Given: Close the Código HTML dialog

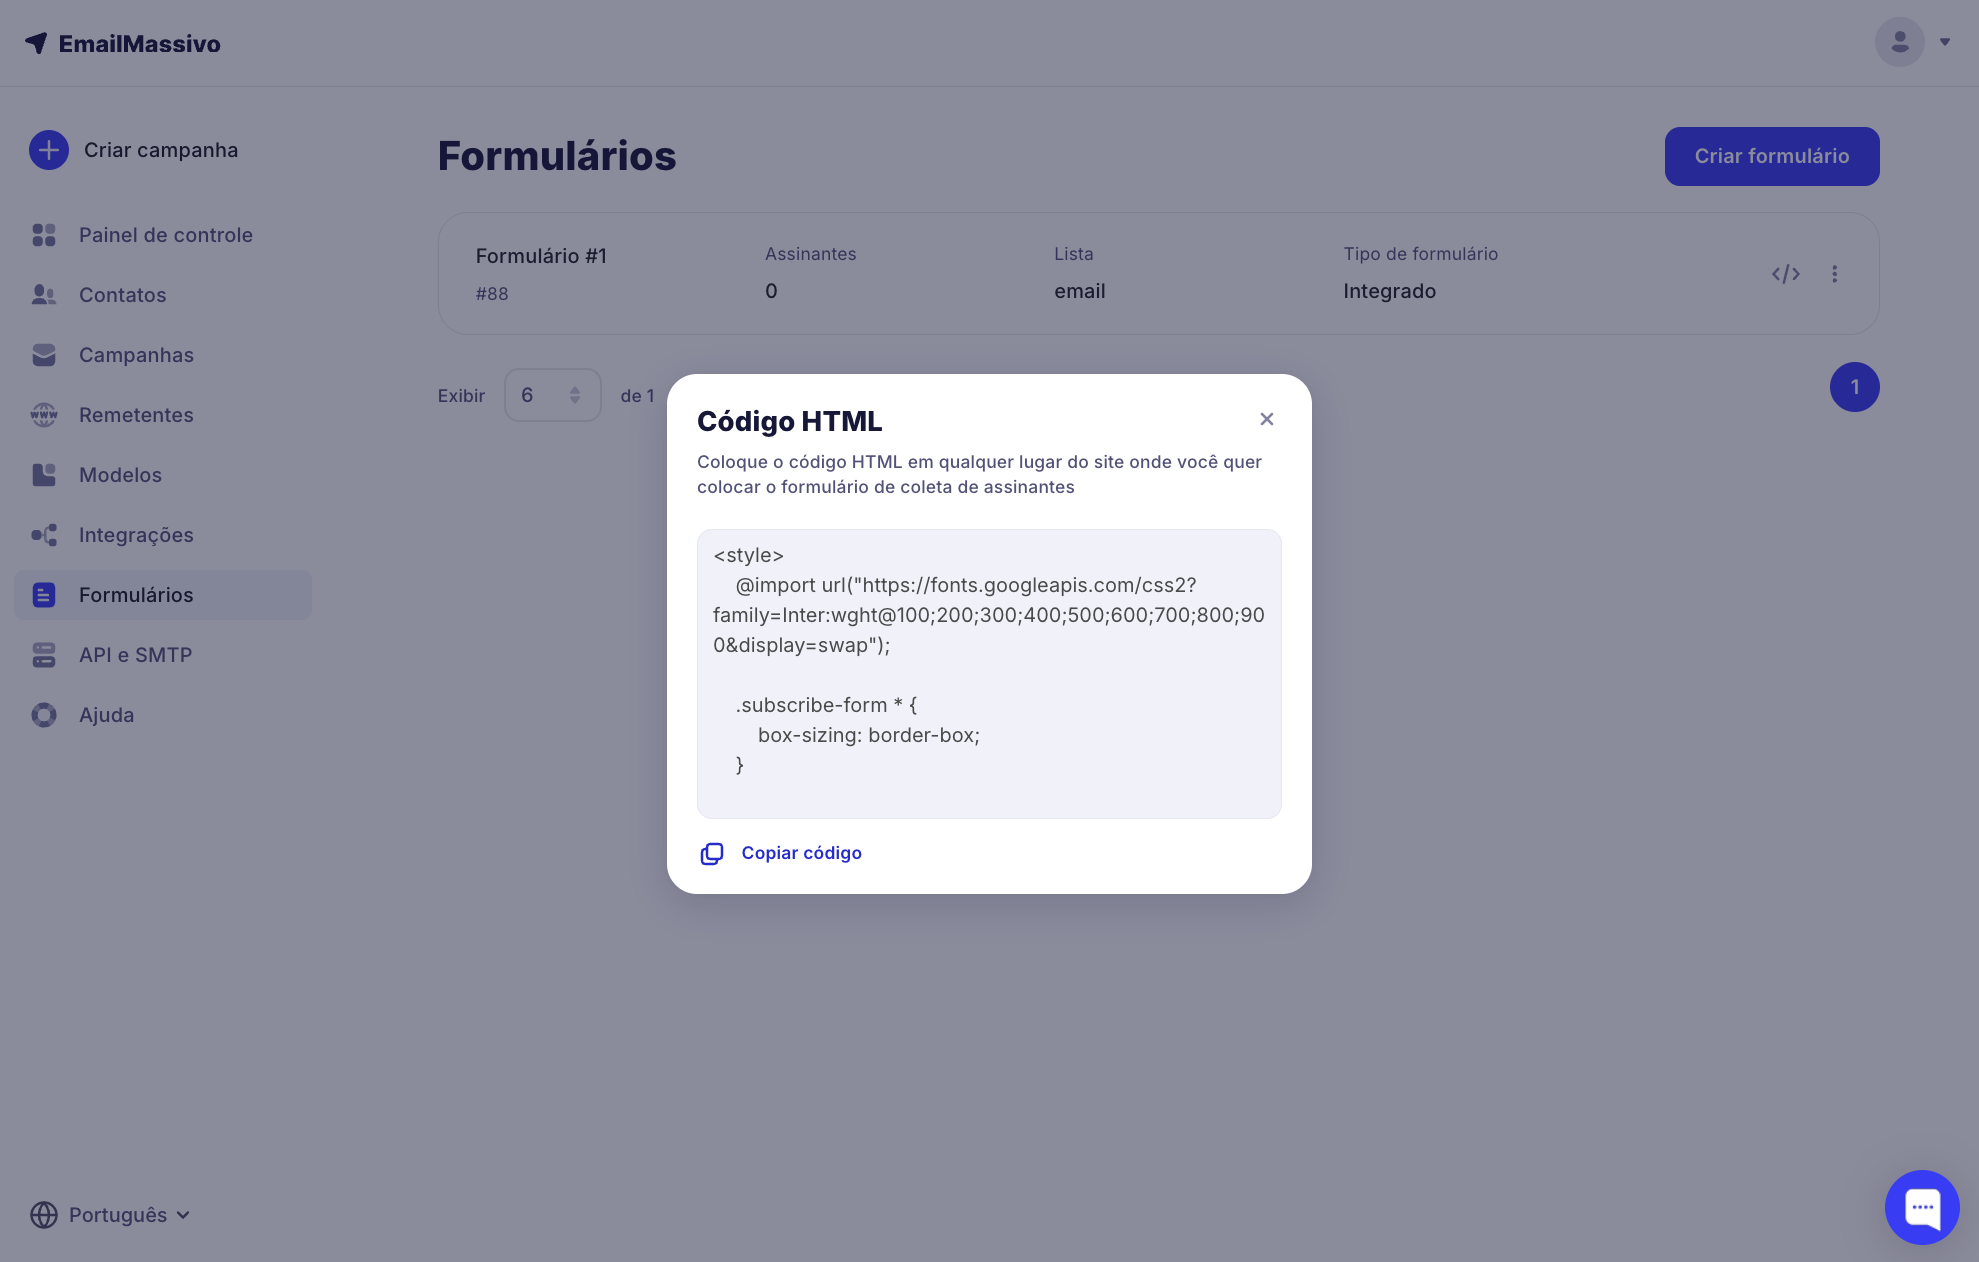Looking at the screenshot, I should (x=1267, y=419).
